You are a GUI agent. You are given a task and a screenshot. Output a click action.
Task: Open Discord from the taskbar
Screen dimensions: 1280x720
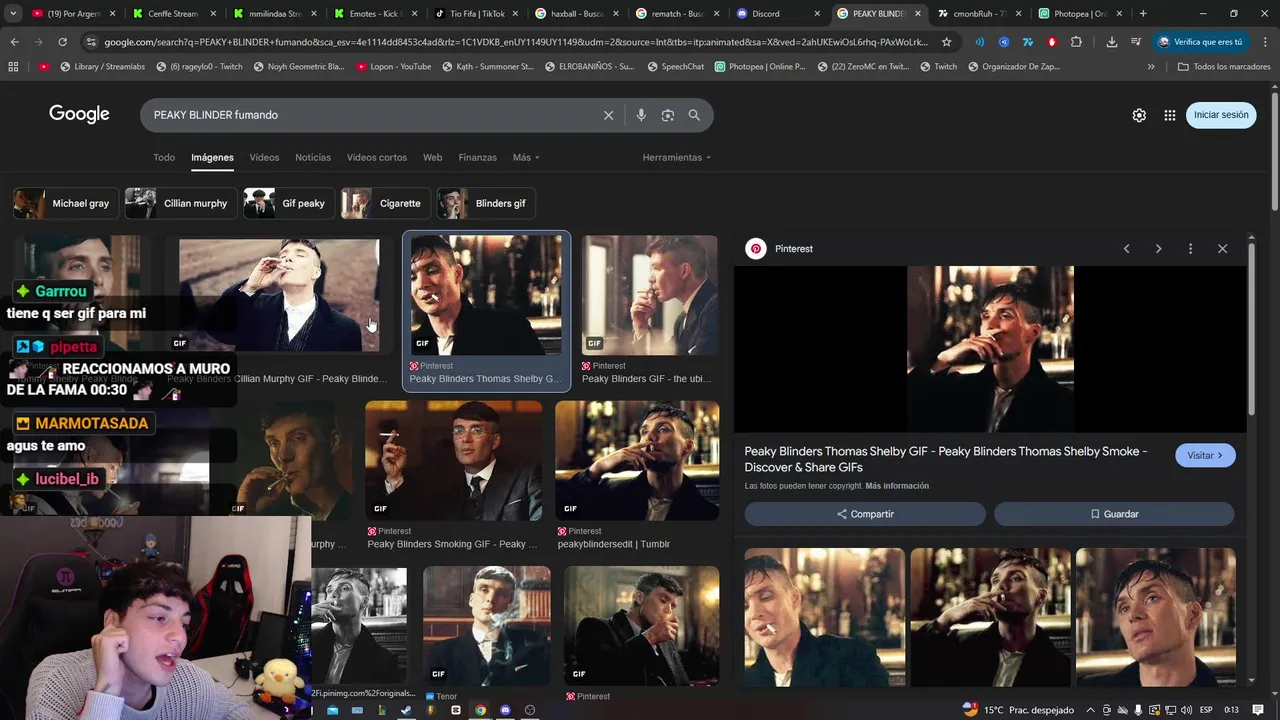pos(505,710)
